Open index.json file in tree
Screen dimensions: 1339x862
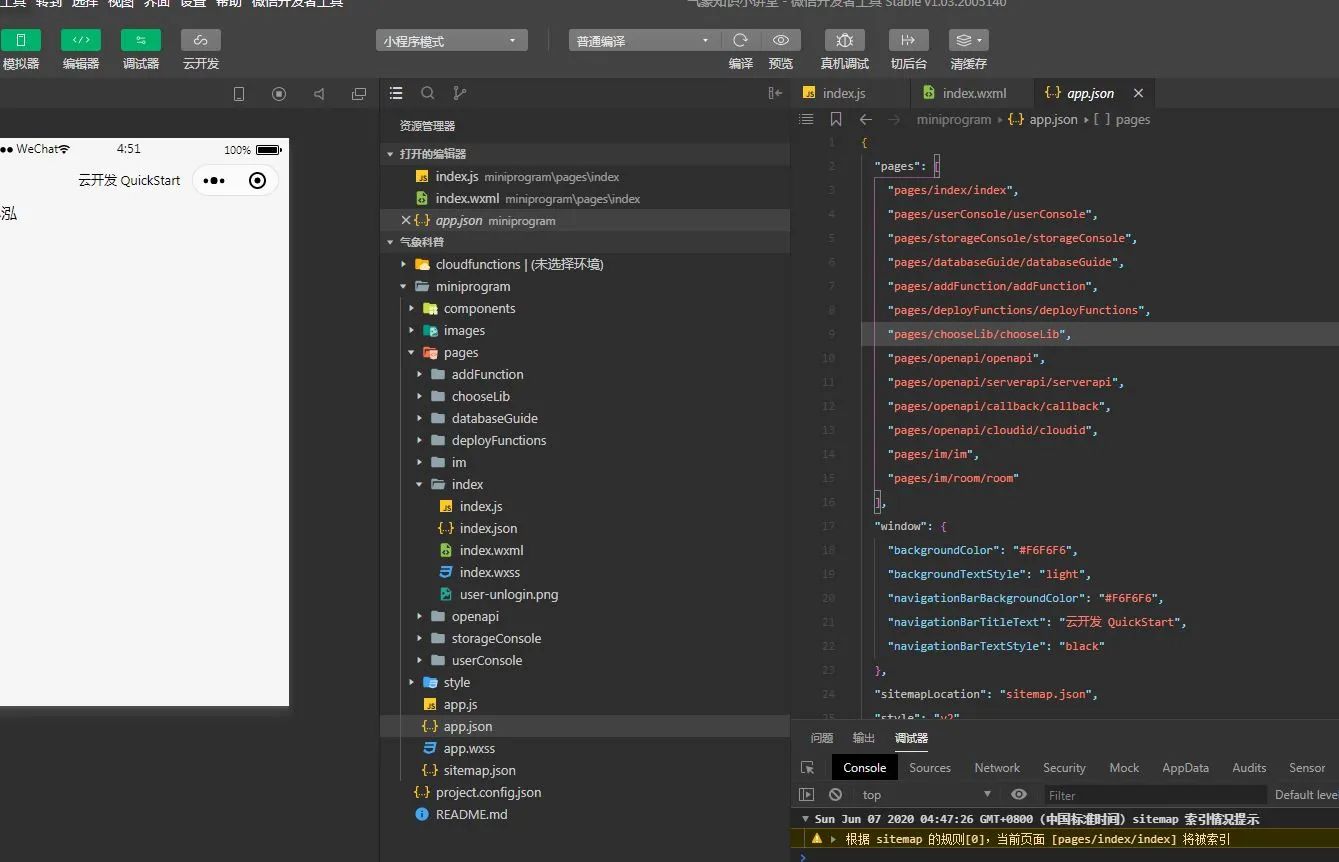pyautogui.click(x=488, y=528)
